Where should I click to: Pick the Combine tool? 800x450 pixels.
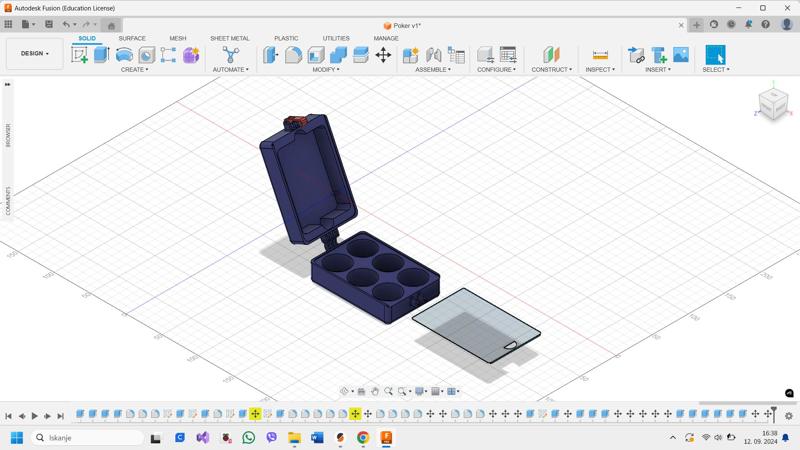338,55
